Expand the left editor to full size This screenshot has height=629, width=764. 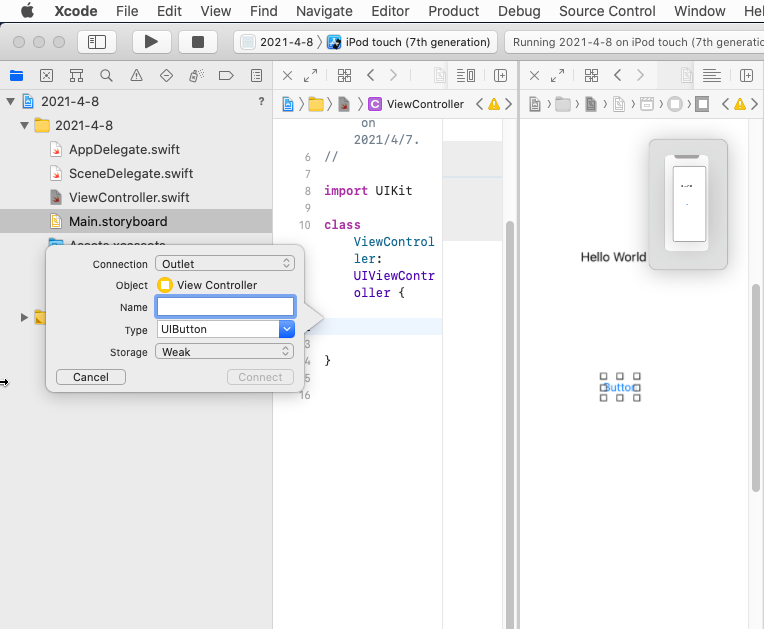point(310,76)
